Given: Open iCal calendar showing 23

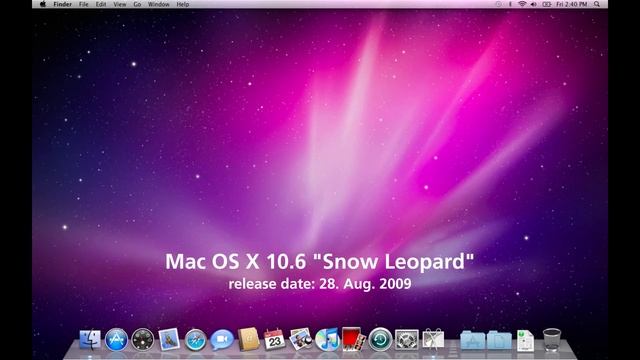Looking at the screenshot, I should 274,339.
